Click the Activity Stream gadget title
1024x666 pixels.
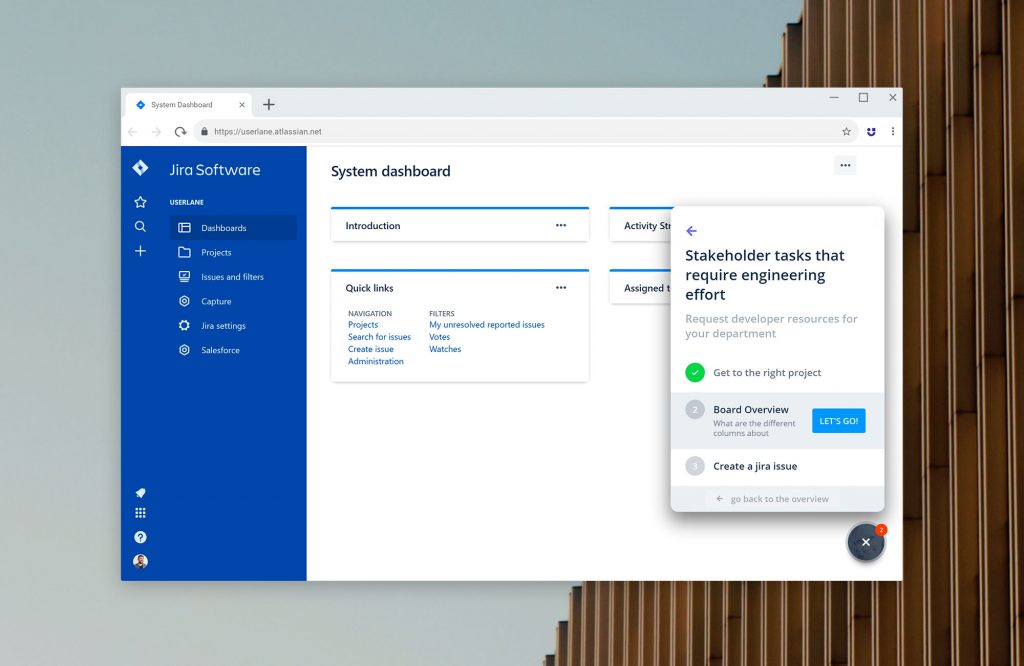pyautogui.click(x=647, y=225)
